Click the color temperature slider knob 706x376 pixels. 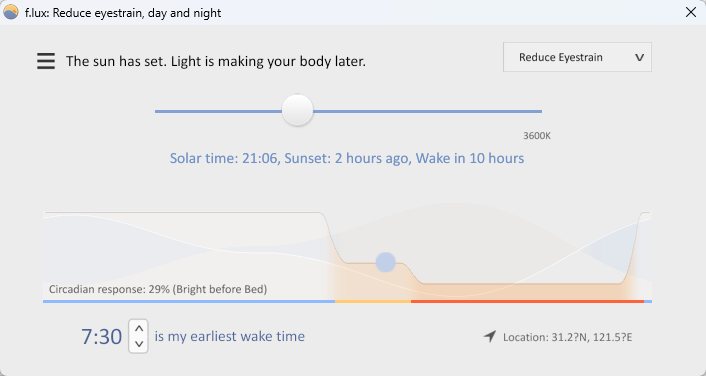tap(297, 110)
